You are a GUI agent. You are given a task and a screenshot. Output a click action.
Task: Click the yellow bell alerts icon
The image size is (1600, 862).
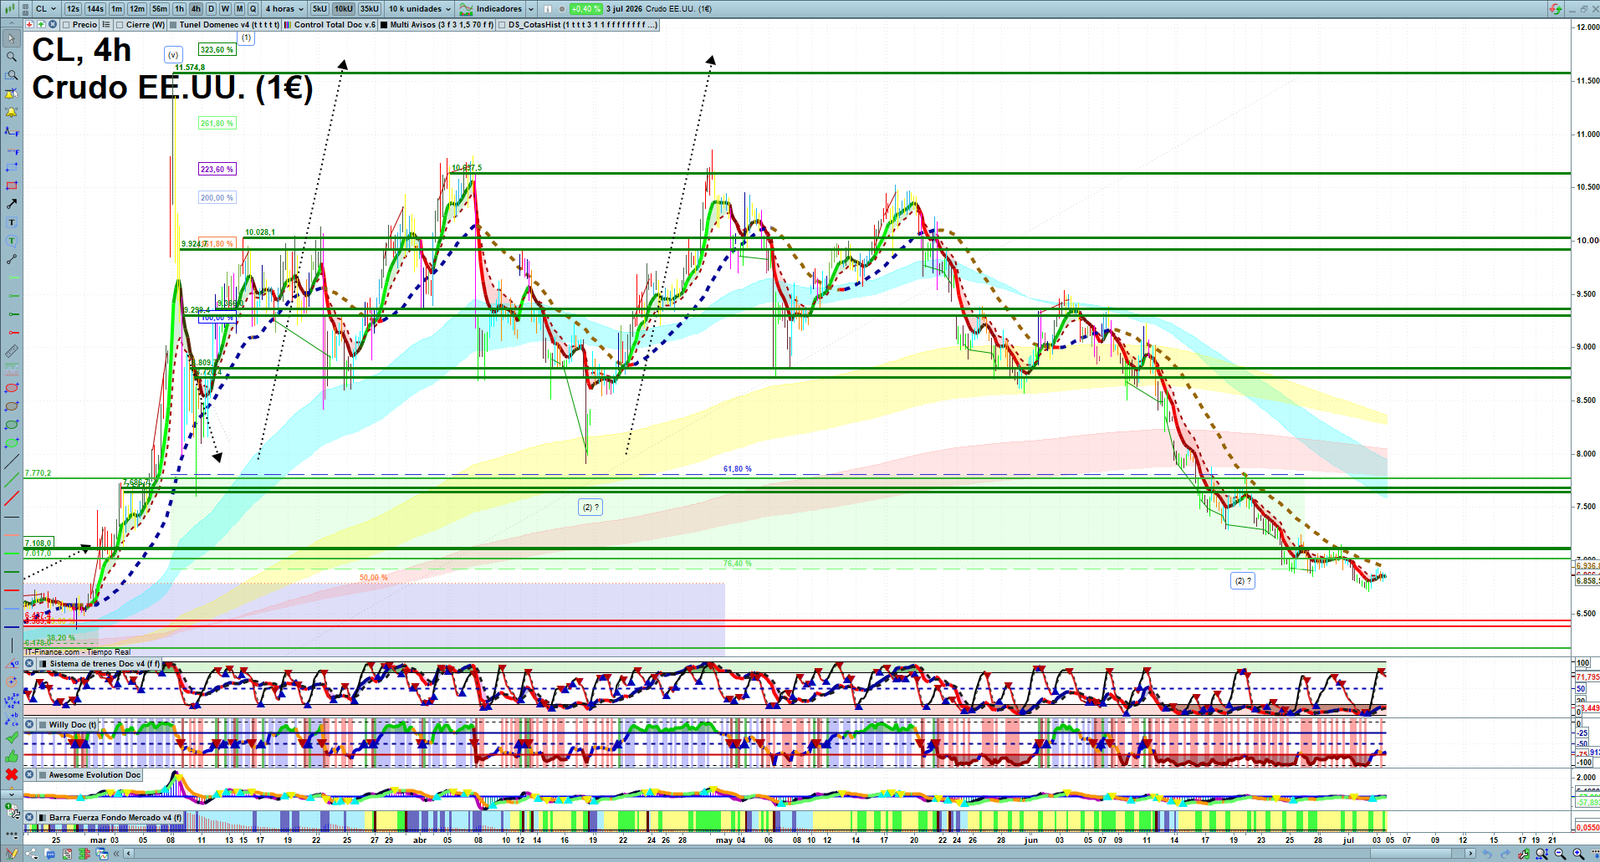[x=11, y=112]
